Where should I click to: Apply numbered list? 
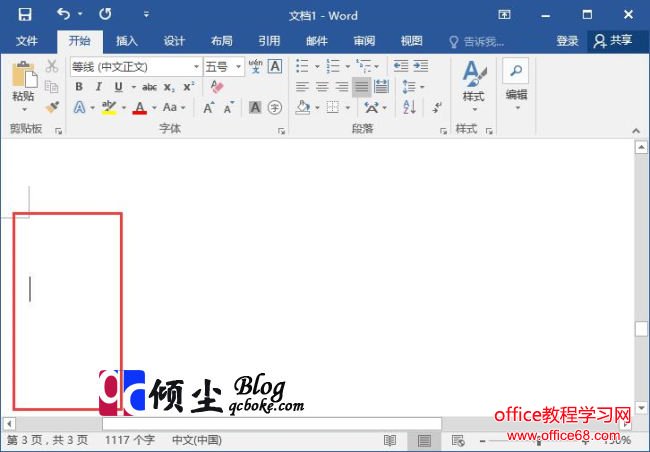point(333,66)
